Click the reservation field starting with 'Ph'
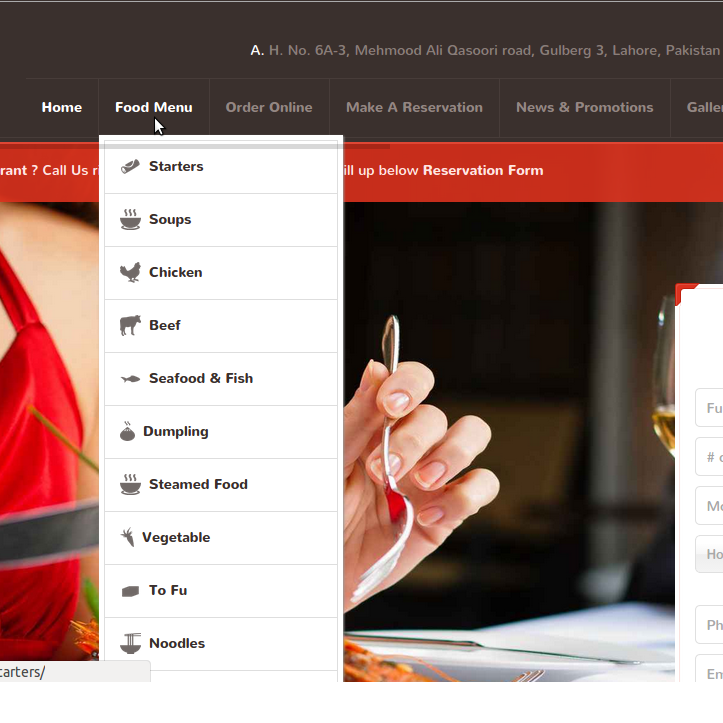Image resolution: width=723 pixels, height=723 pixels. 709,625
